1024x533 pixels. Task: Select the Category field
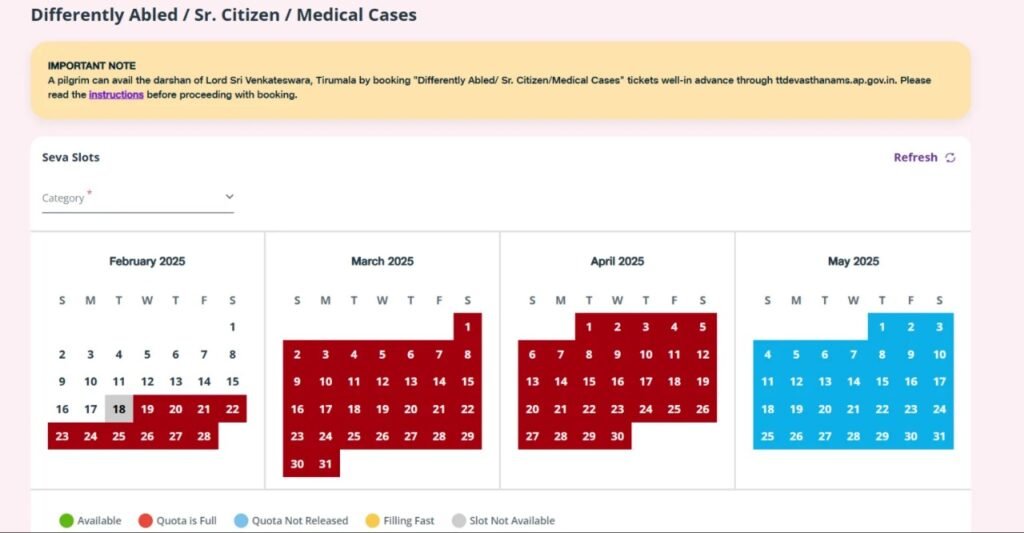(138, 198)
